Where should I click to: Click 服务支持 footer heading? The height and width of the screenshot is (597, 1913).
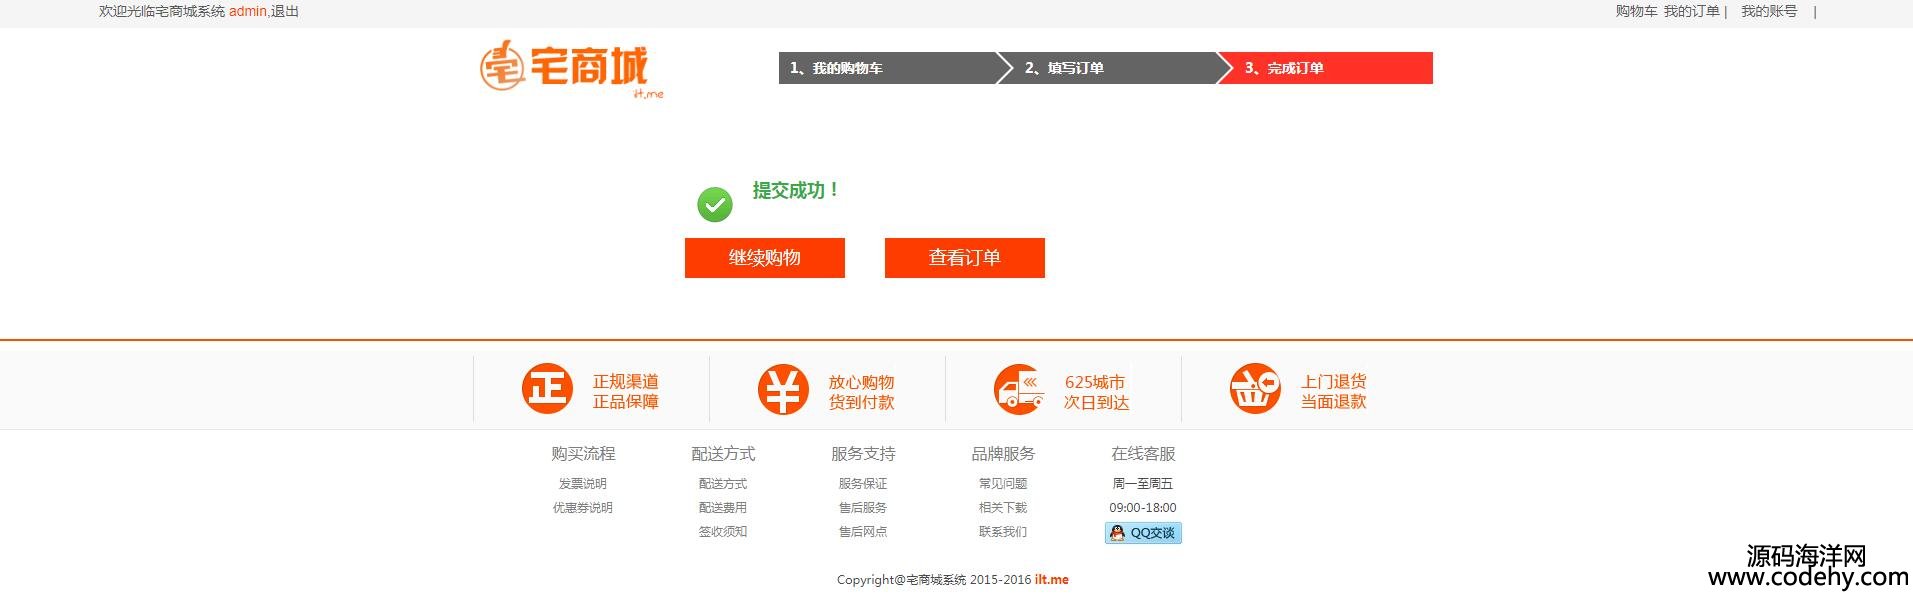click(x=863, y=454)
